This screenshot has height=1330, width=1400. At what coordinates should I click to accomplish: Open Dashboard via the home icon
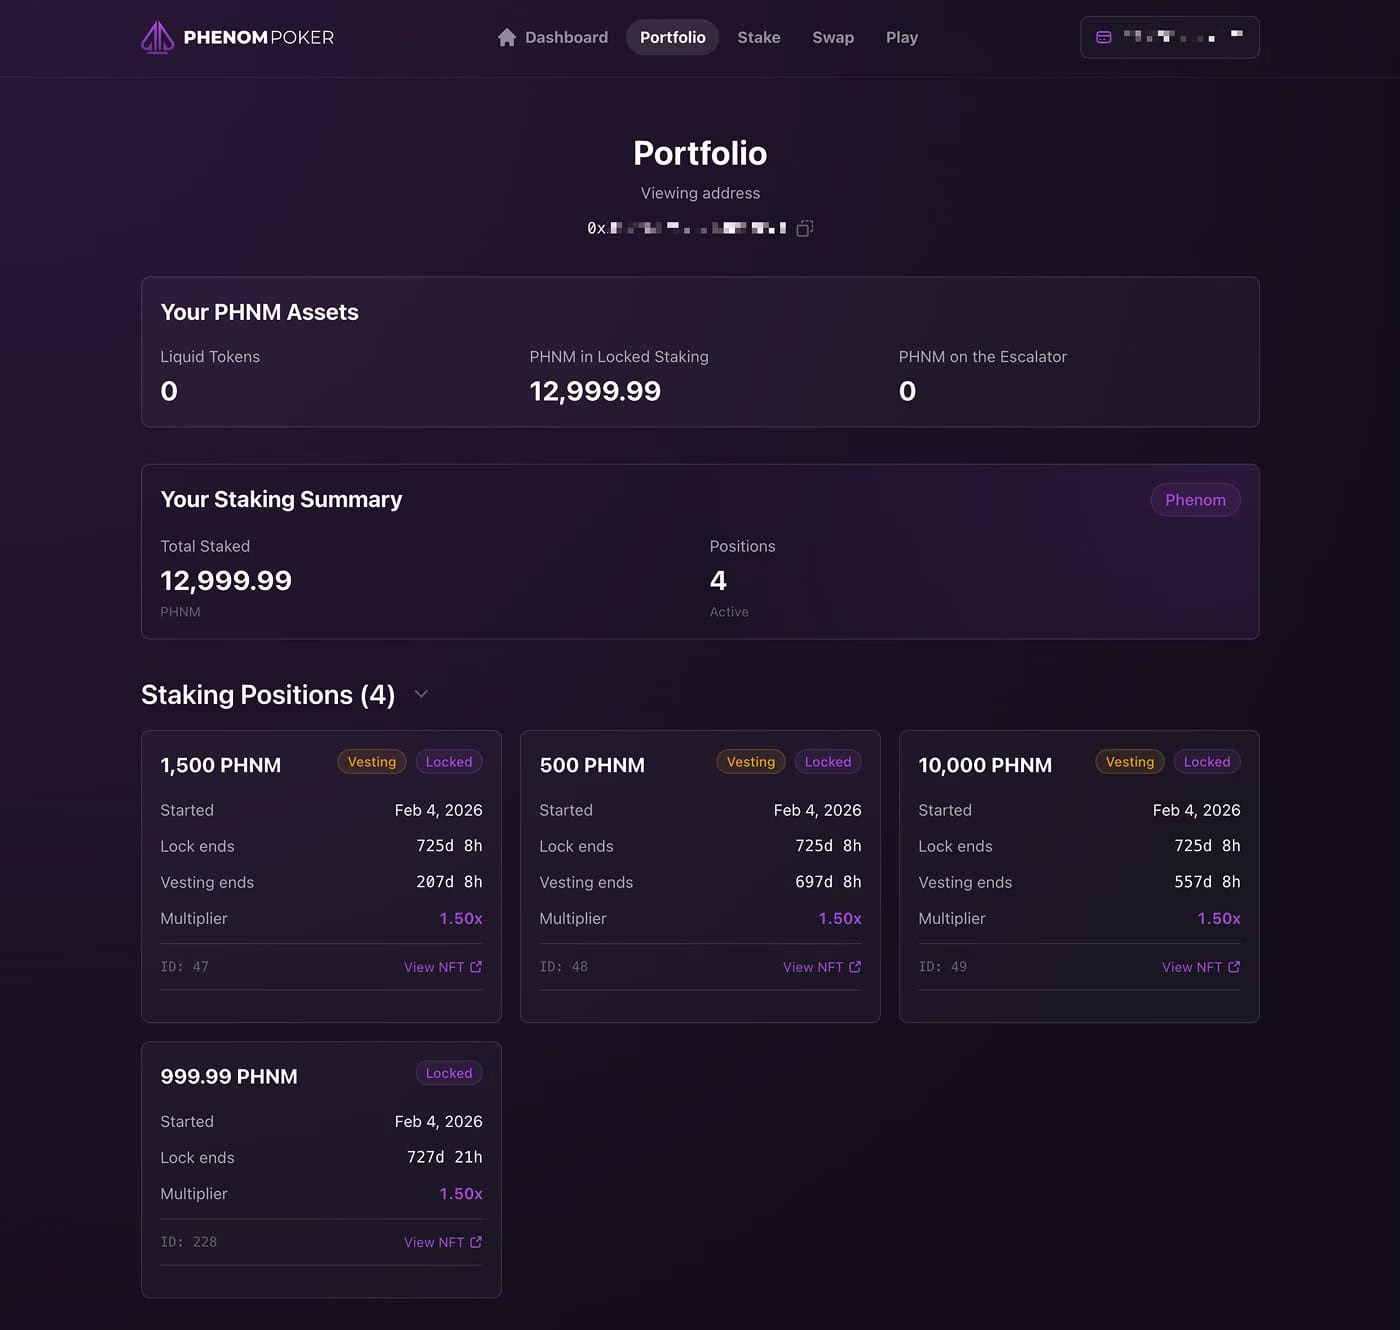507,37
